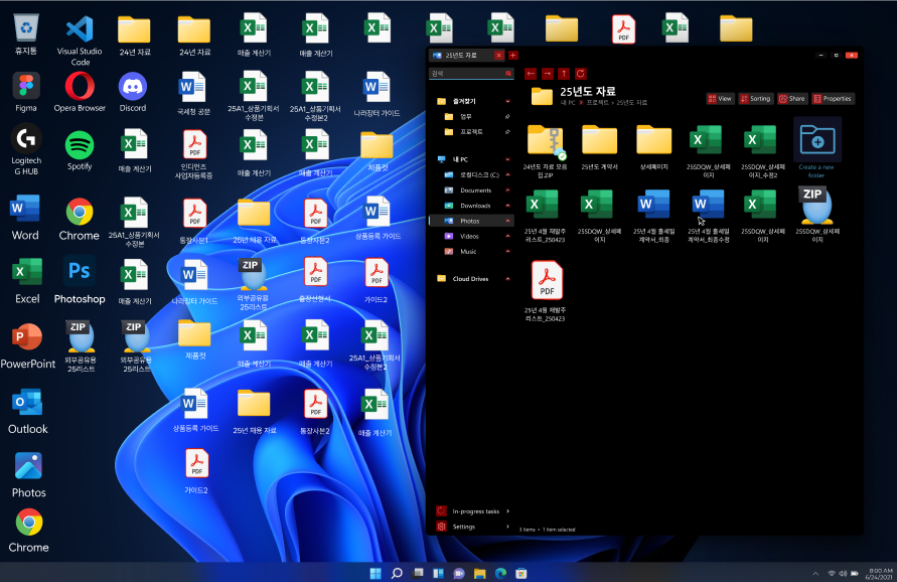
Task: Select Videos in the explorer sidebar
Action: [x=469, y=236]
